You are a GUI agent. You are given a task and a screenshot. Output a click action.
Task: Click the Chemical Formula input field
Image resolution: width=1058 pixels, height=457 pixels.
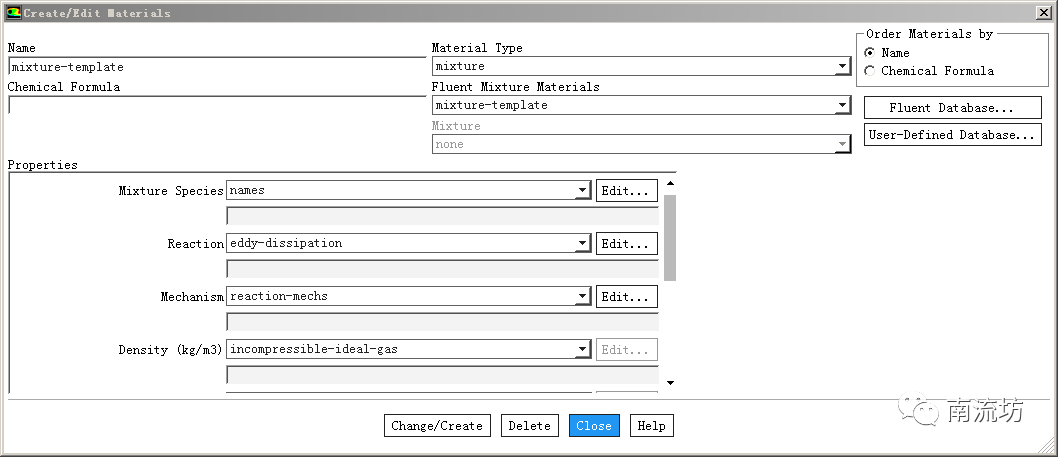216,105
